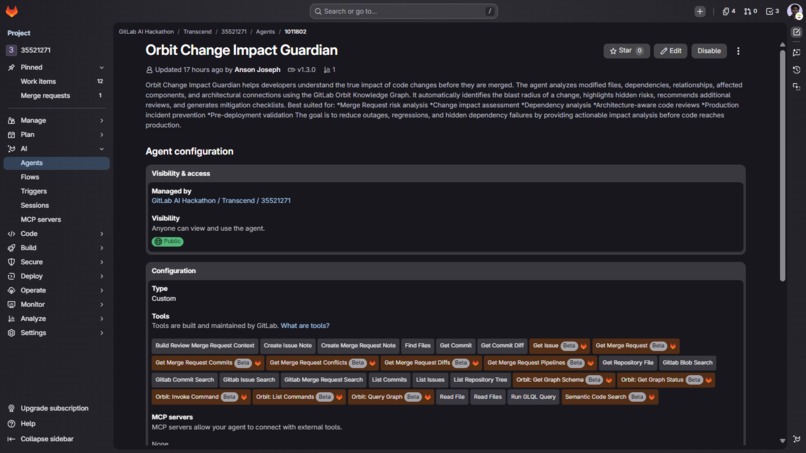Expand the Build section chevron
The image size is (806, 453).
point(101,248)
